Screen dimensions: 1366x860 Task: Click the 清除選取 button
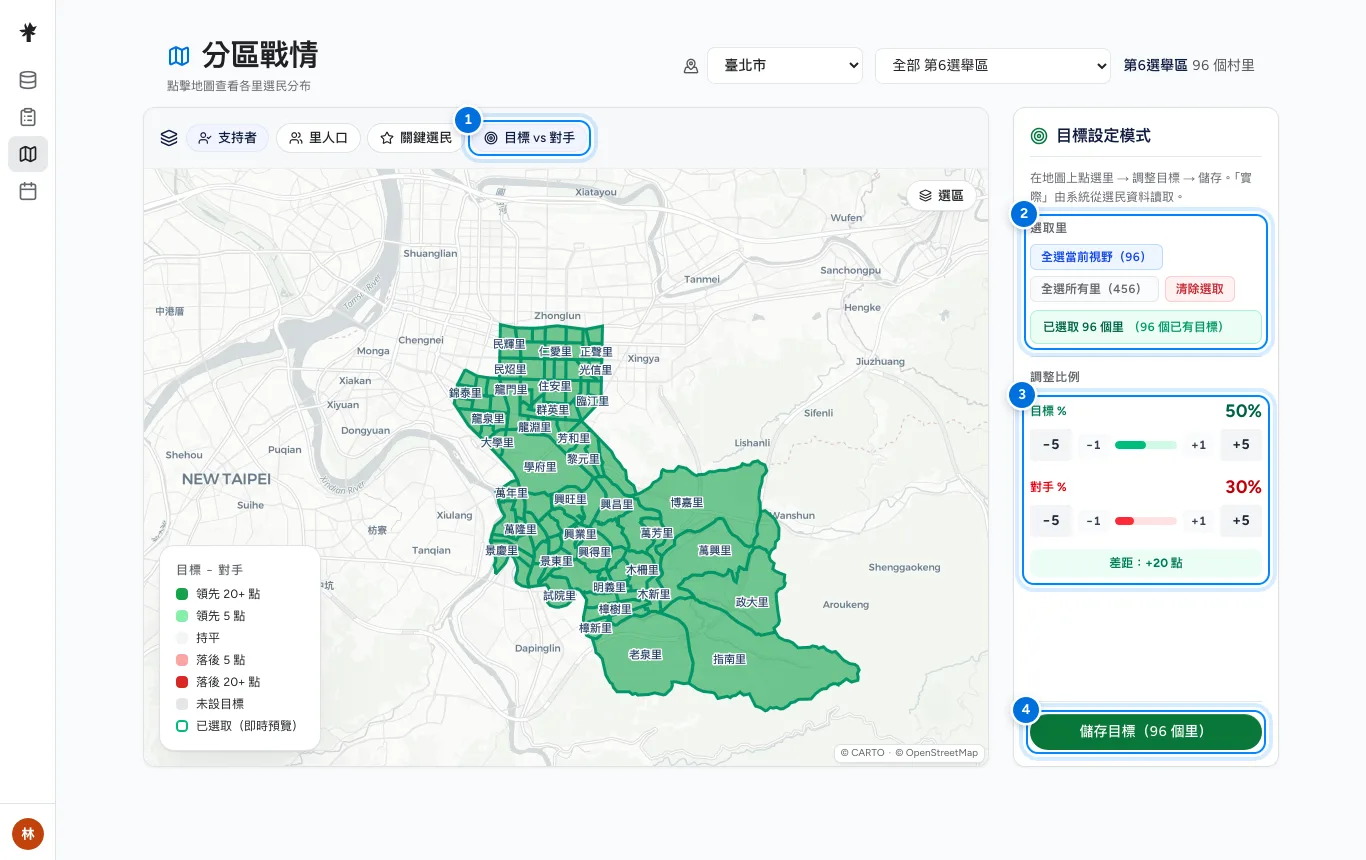click(x=1200, y=289)
